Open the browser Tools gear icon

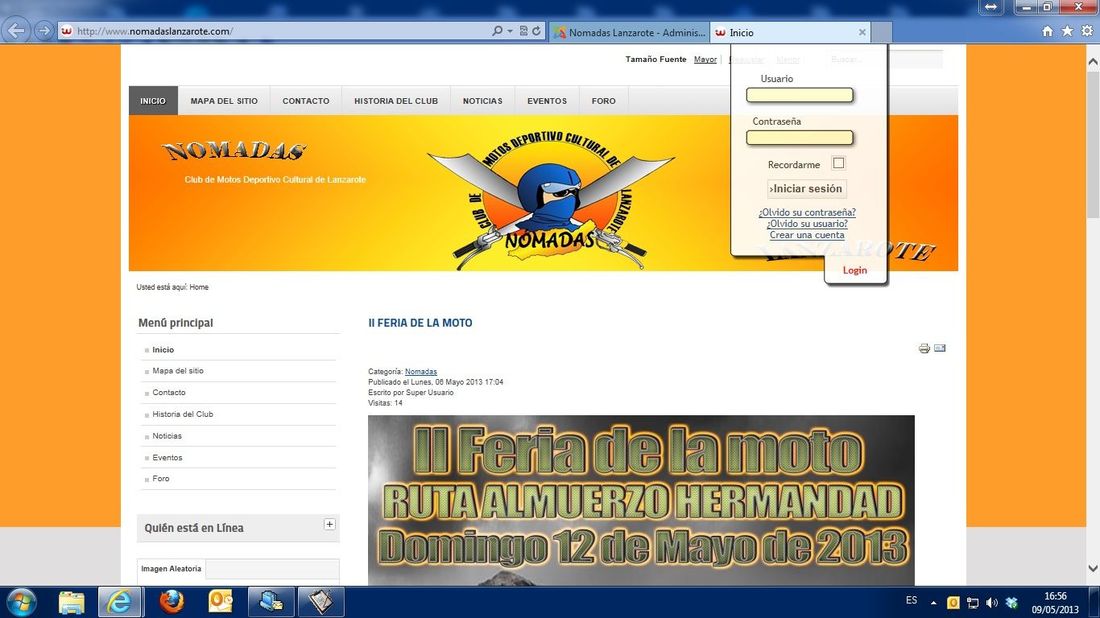(1087, 31)
